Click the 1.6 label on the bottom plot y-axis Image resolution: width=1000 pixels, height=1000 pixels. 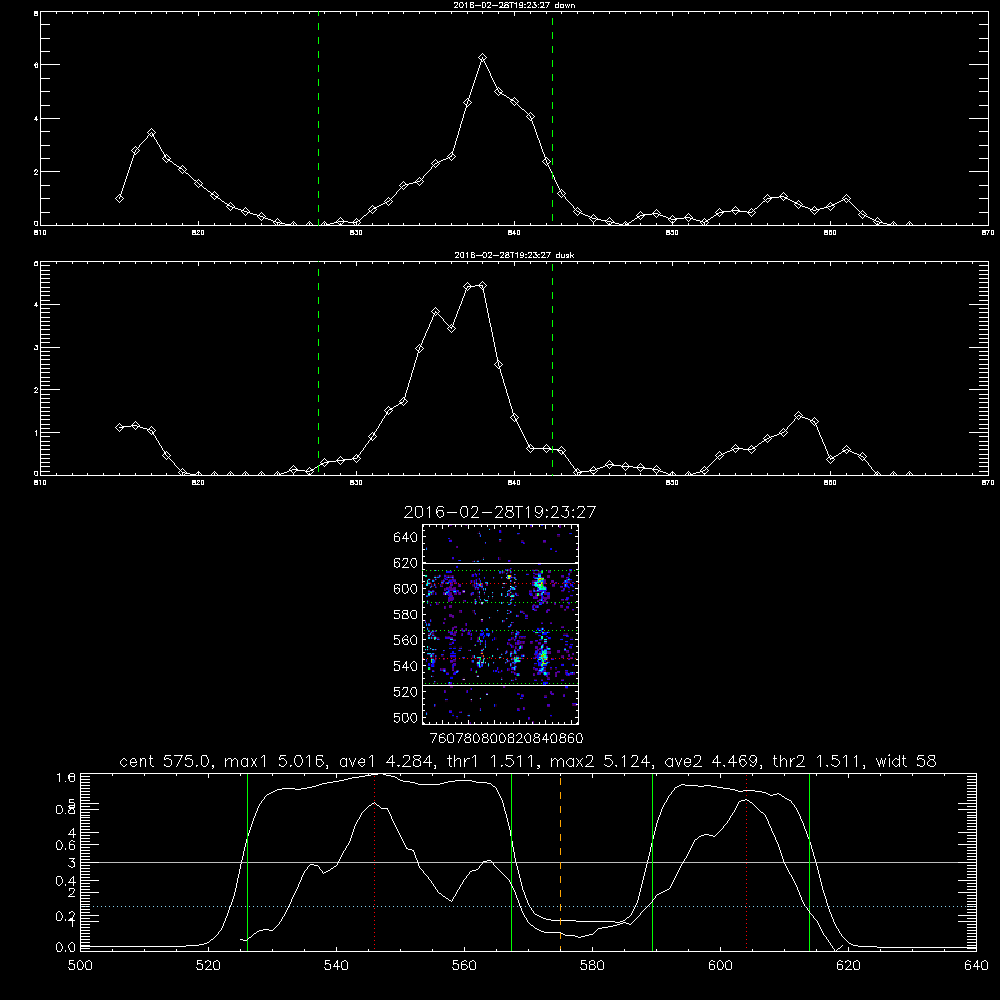(x=66, y=778)
